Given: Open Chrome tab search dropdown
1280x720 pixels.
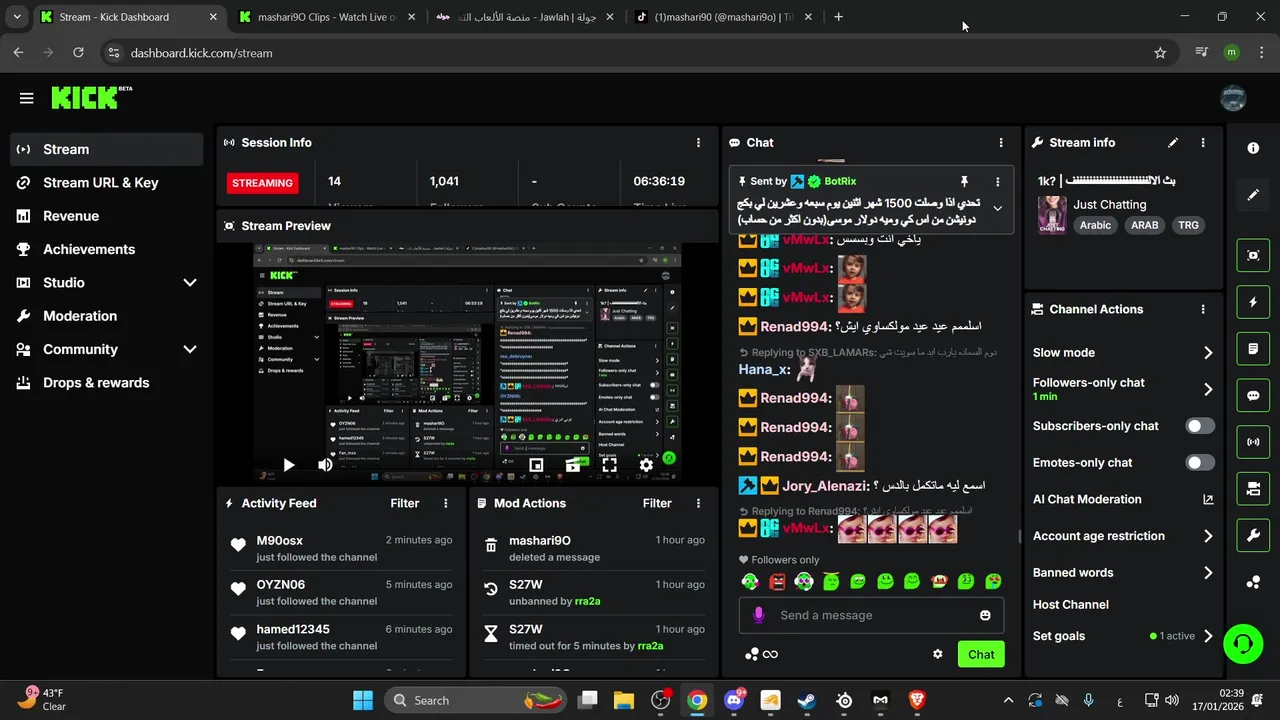Looking at the screenshot, I should point(16,17).
